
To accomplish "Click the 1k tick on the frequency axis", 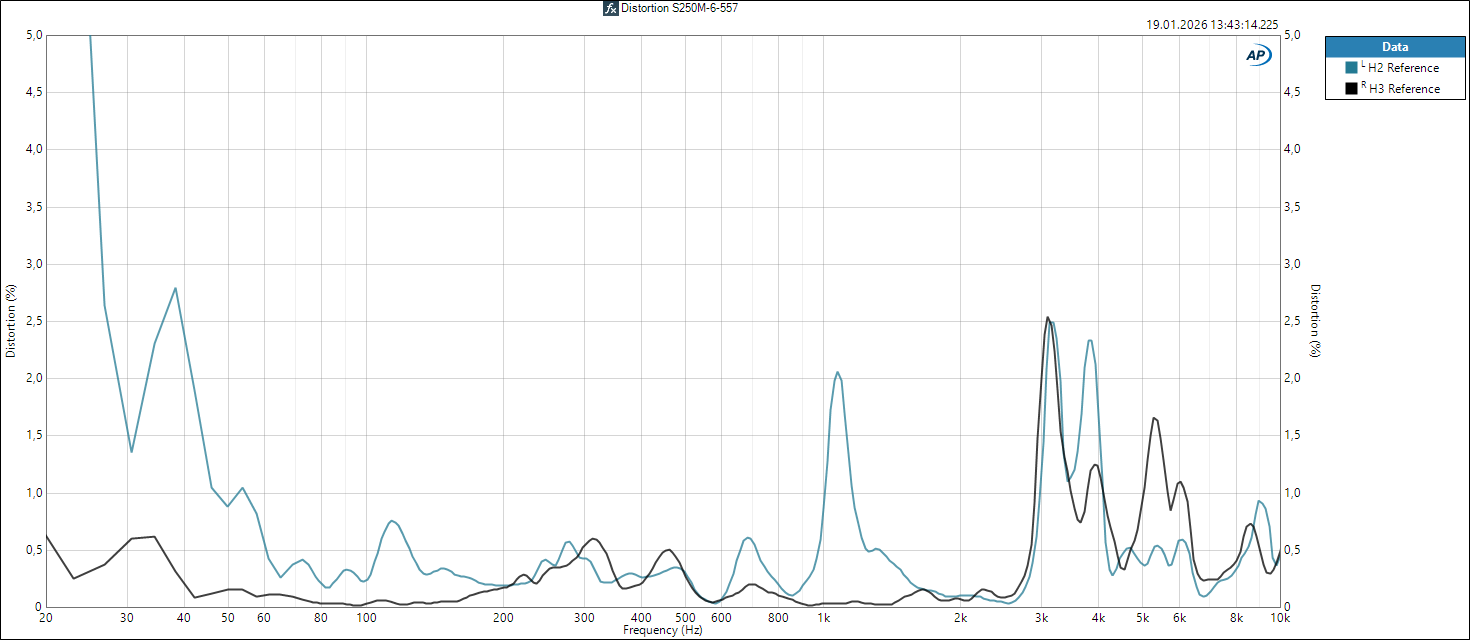I will (x=823, y=618).
